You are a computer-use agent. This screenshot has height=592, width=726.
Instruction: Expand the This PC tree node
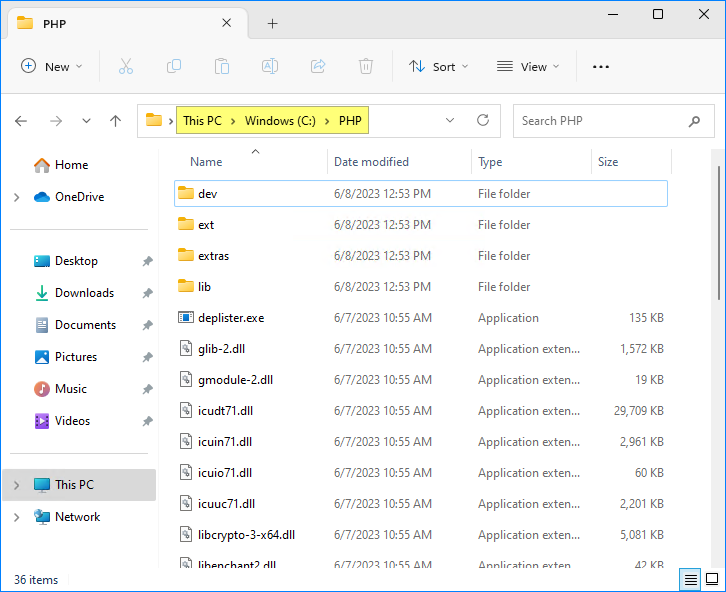(17, 485)
